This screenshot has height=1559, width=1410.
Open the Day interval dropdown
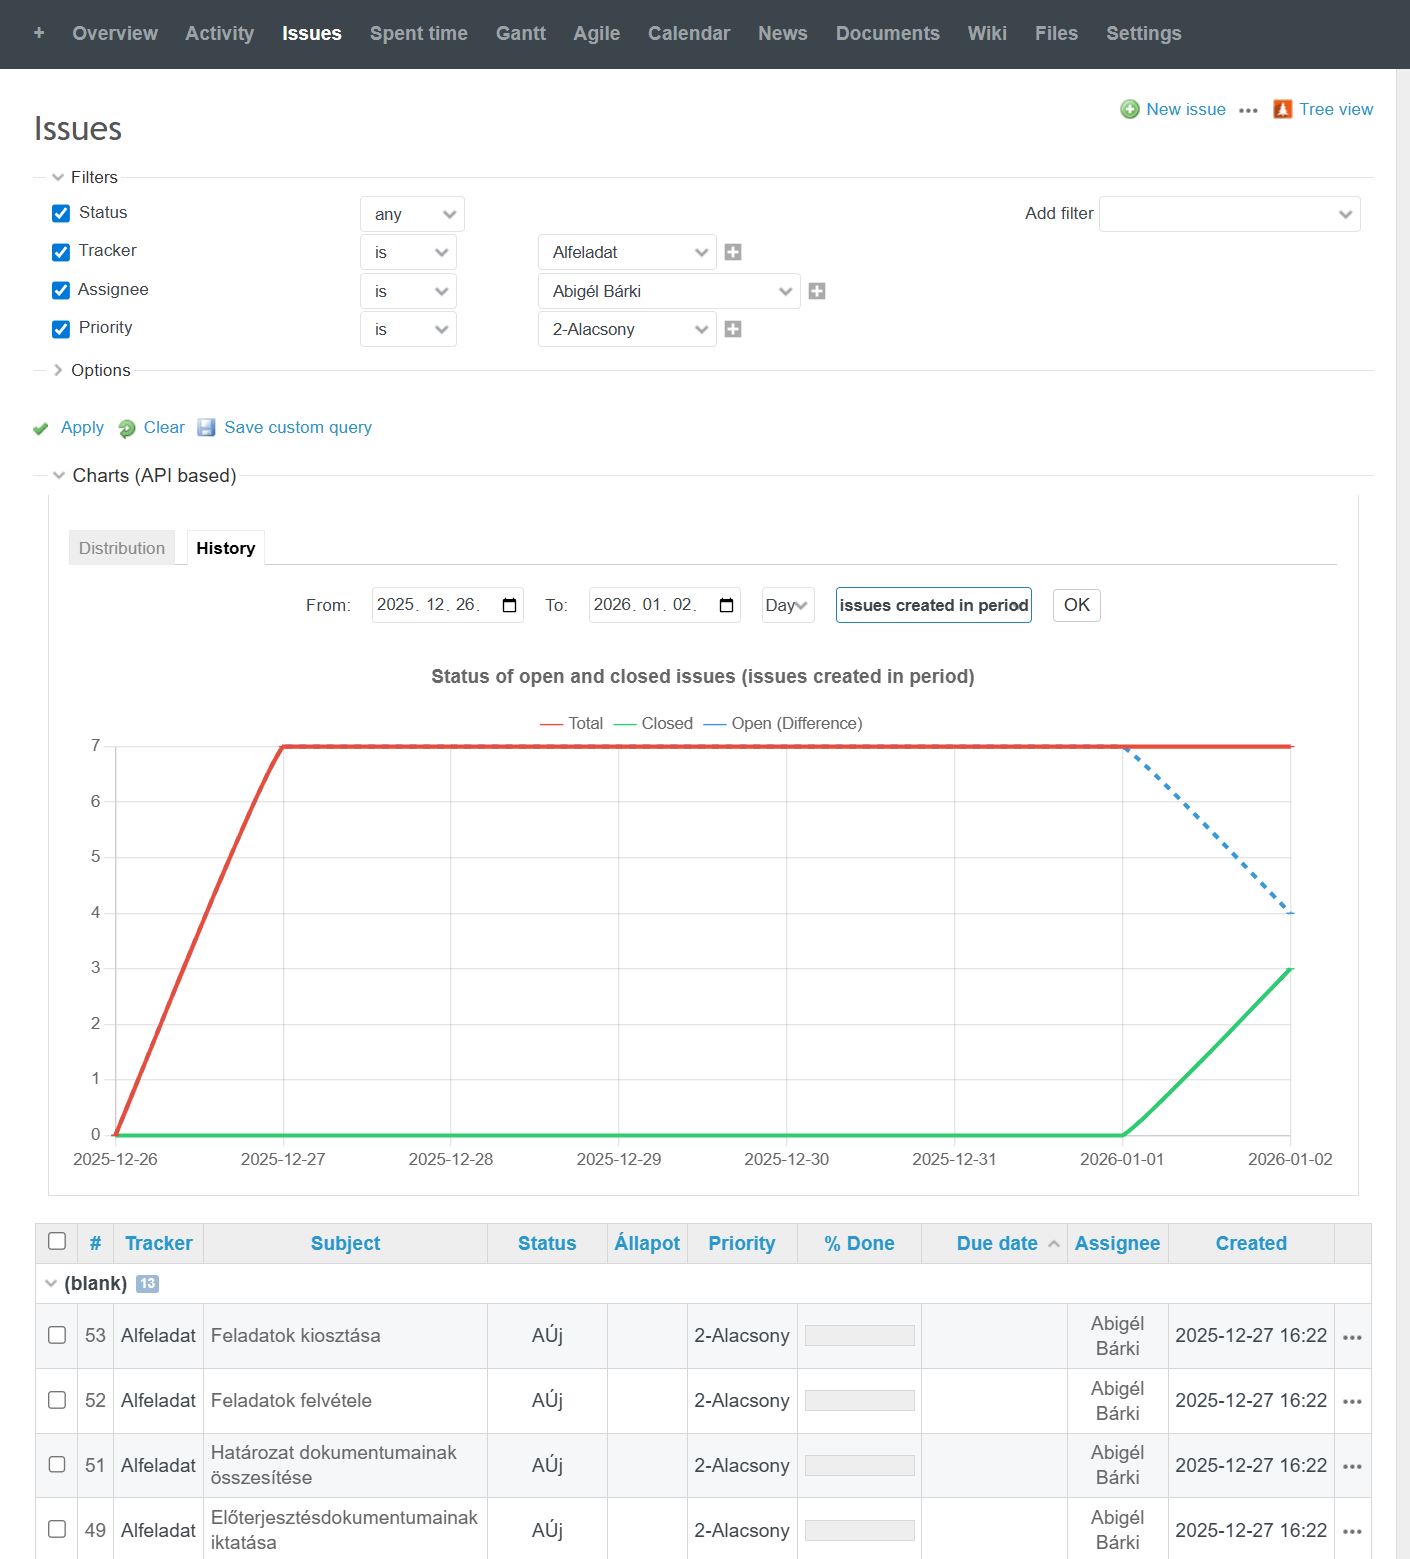tap(787, 605)
